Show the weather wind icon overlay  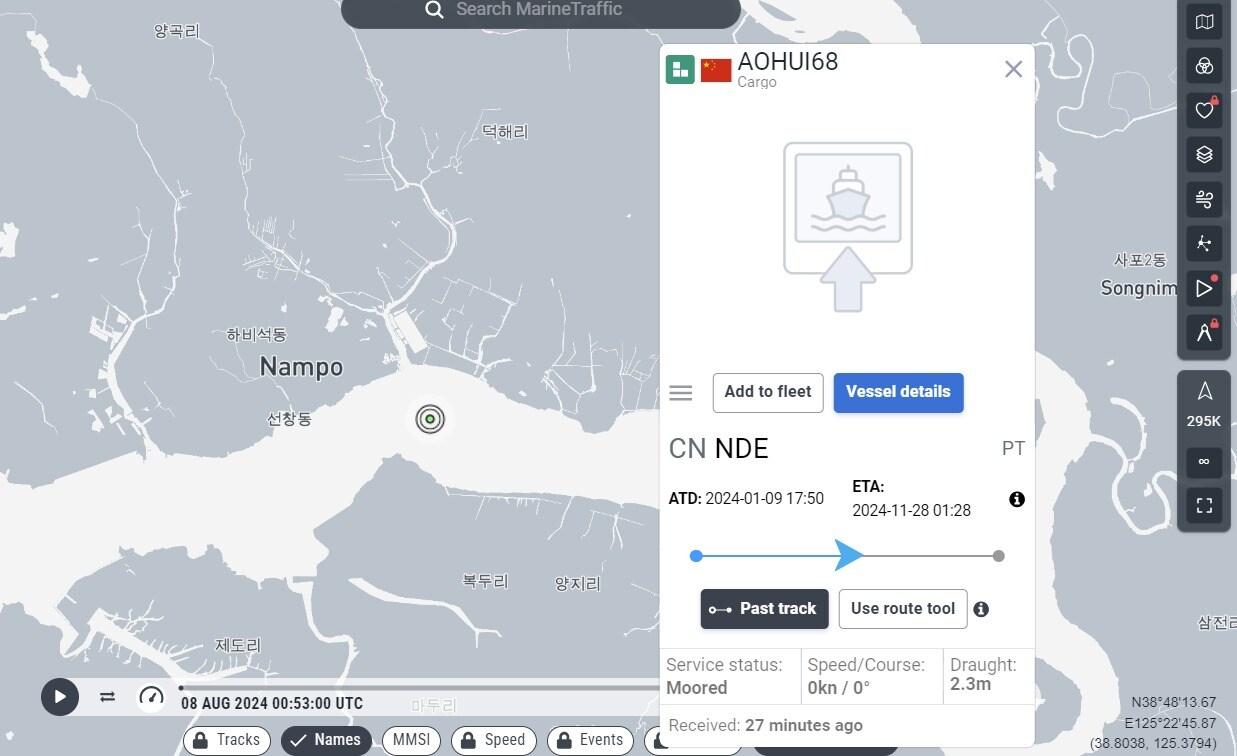1204,199
